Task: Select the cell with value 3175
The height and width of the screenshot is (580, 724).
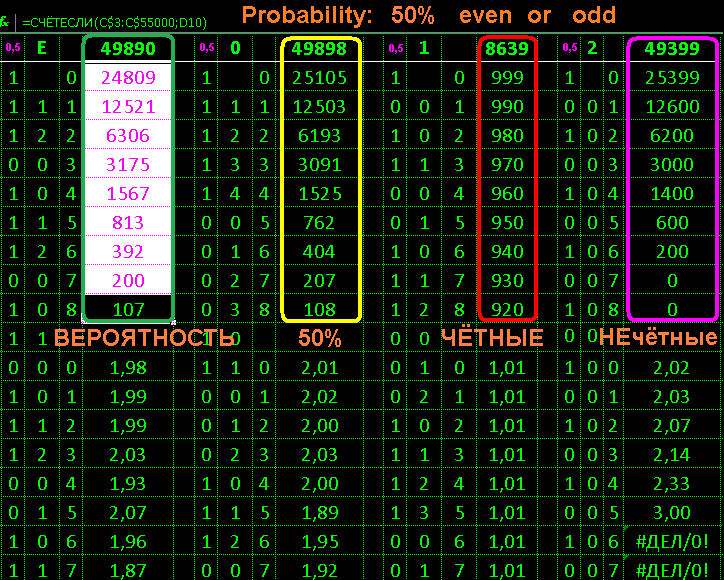Action: 128,164
